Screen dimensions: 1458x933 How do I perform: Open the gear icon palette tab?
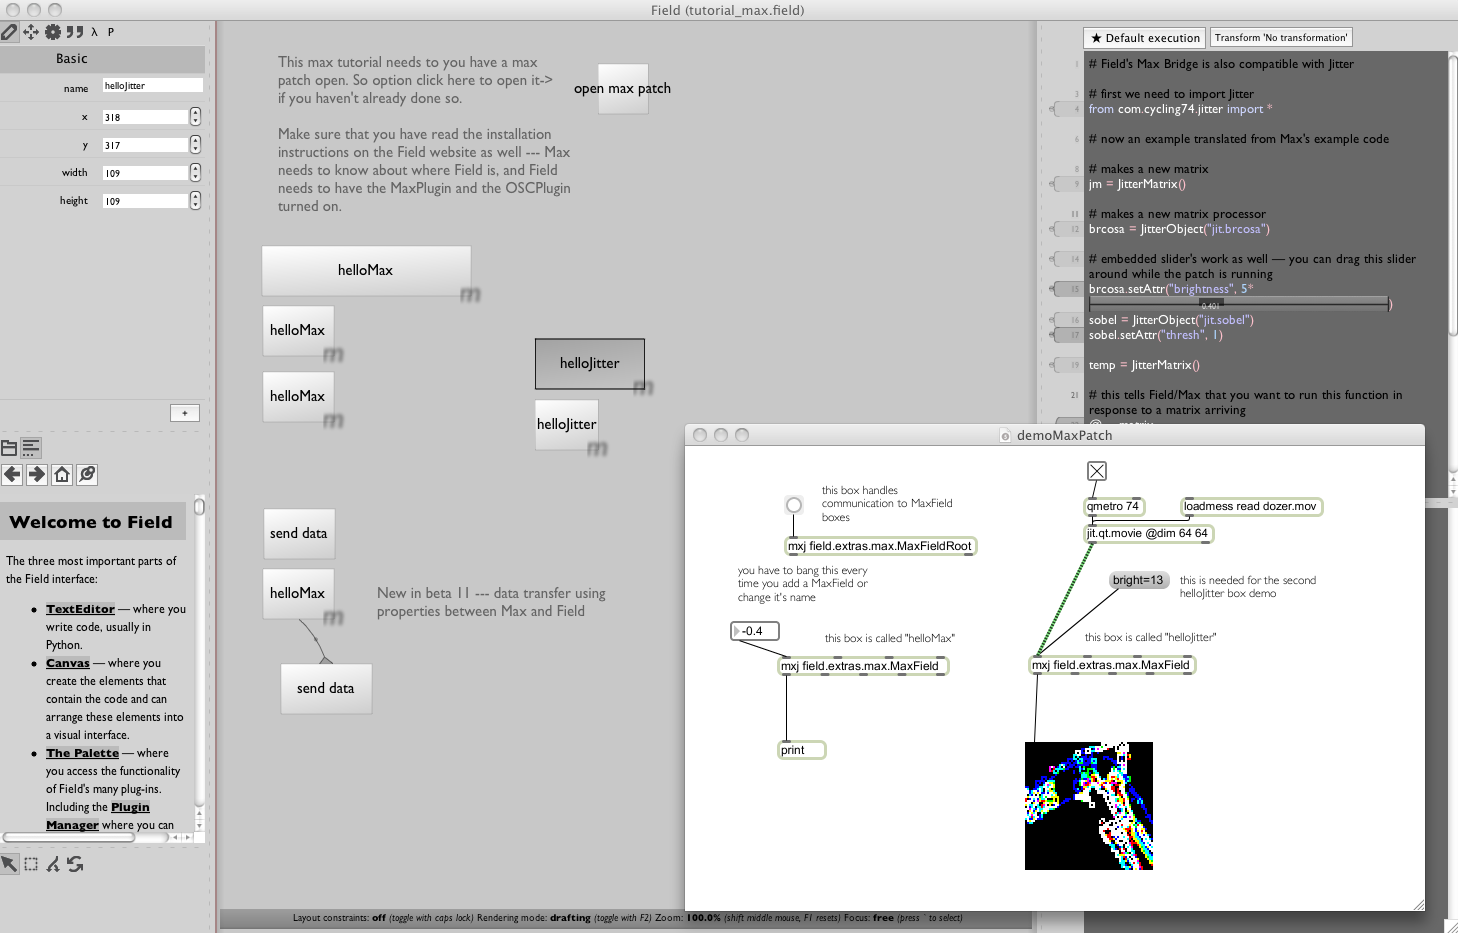point(53,32)
